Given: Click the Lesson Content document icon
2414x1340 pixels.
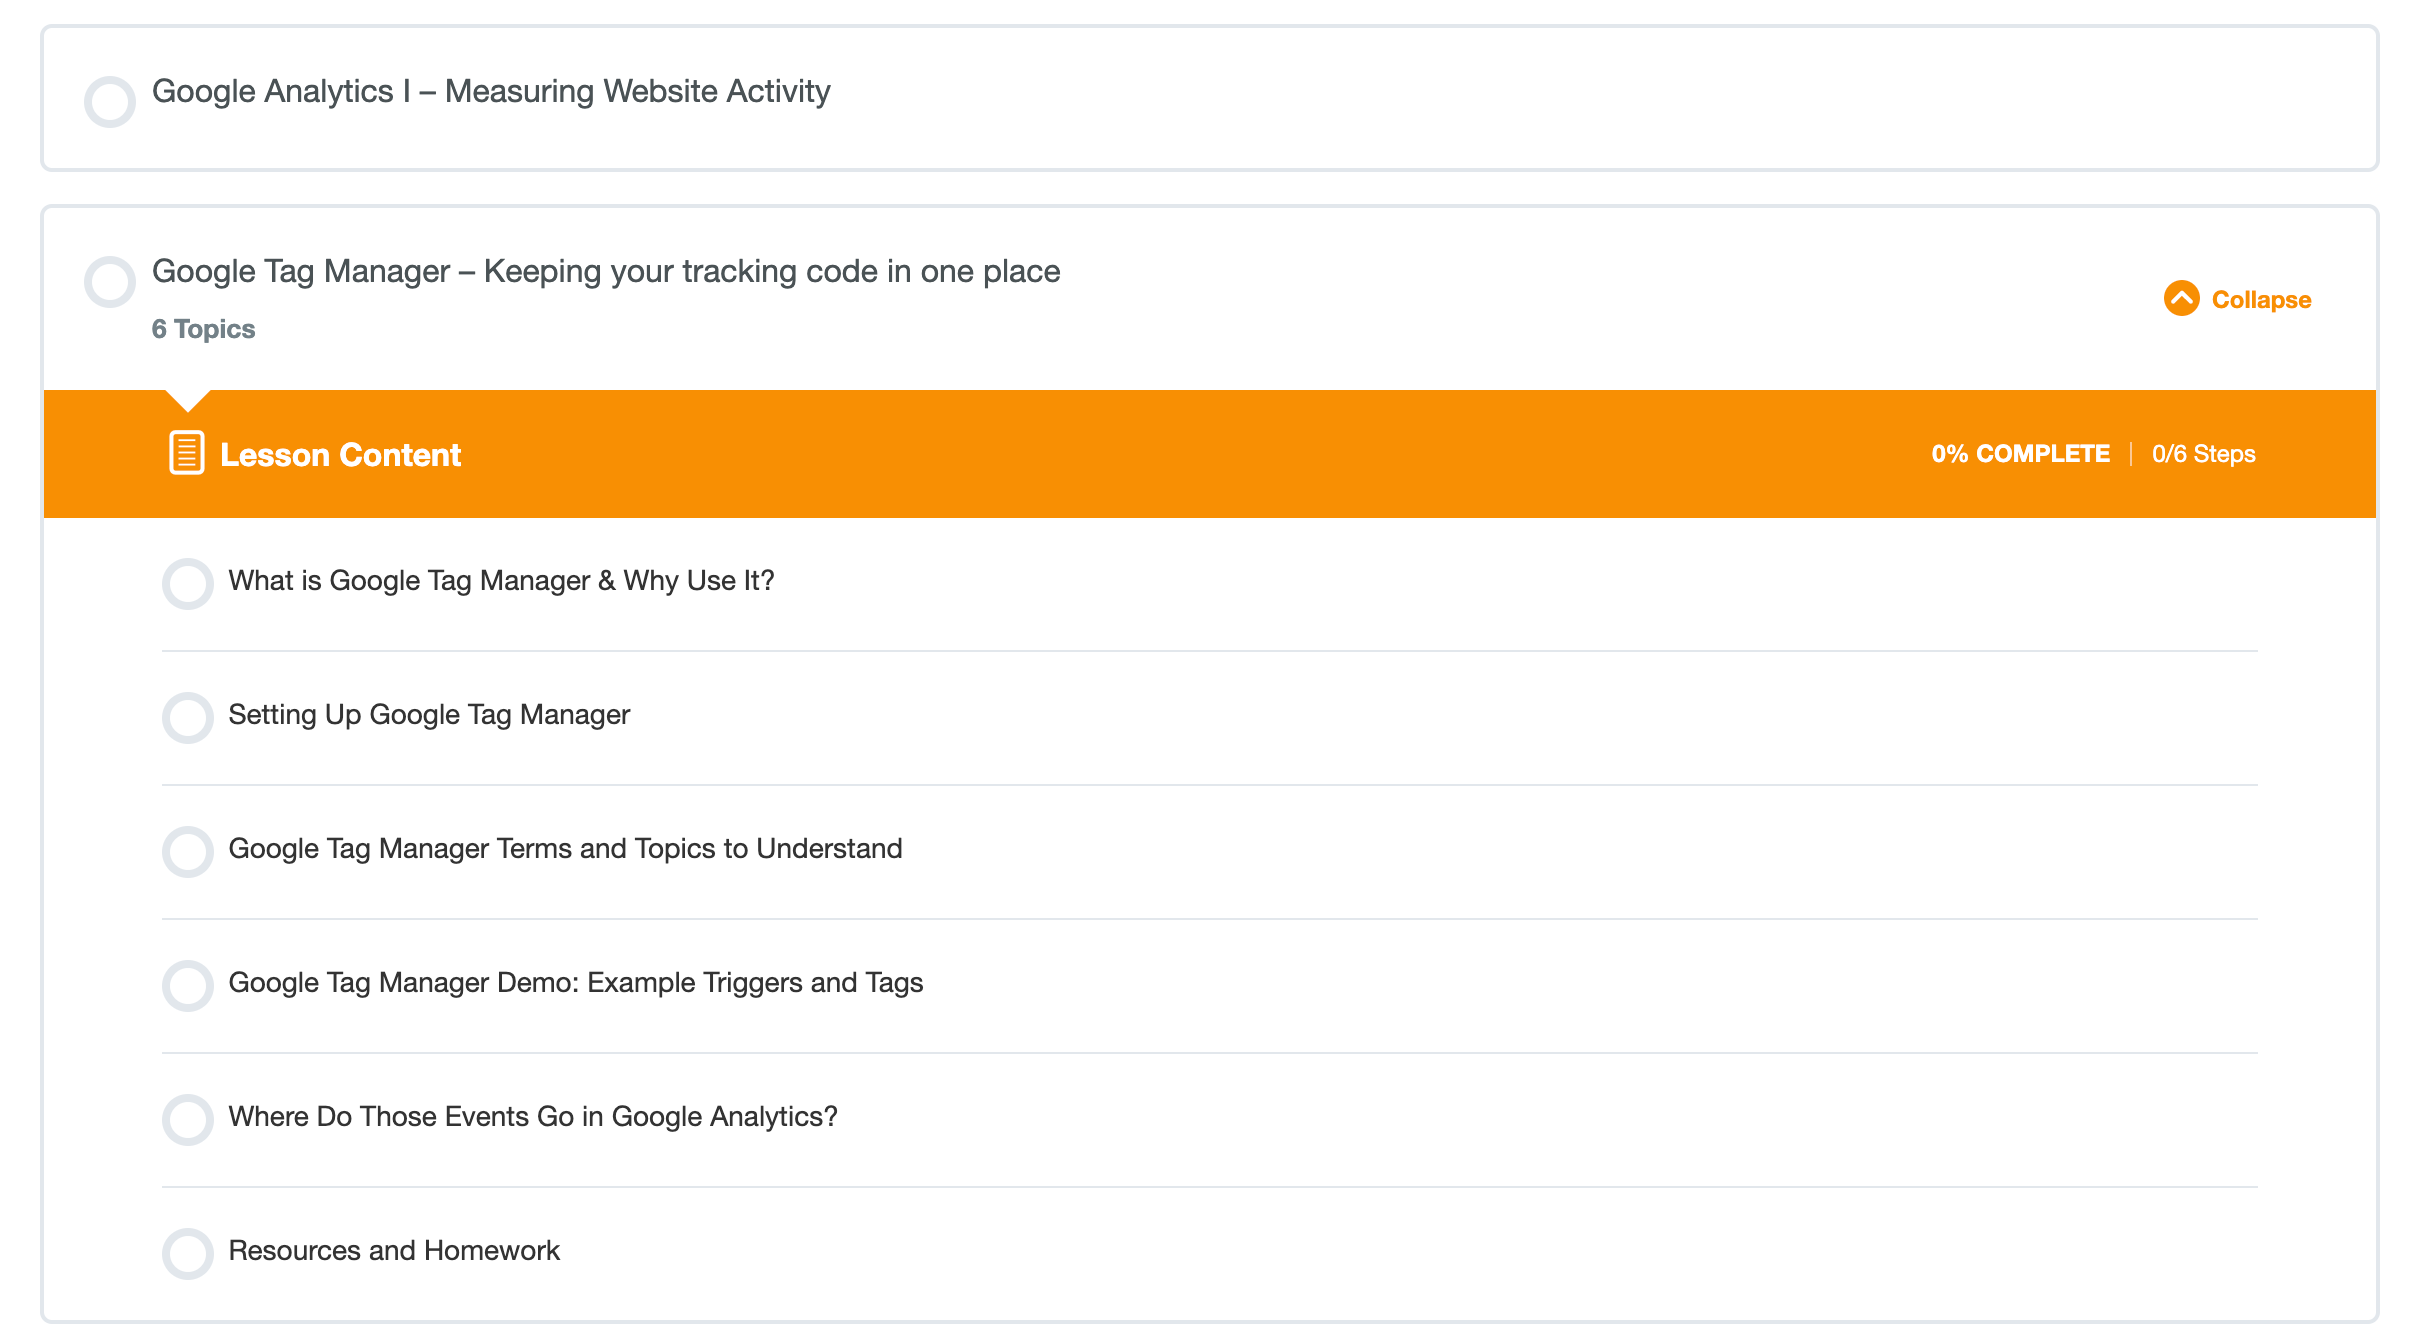Looking at the screenshot, I should 187,453.
